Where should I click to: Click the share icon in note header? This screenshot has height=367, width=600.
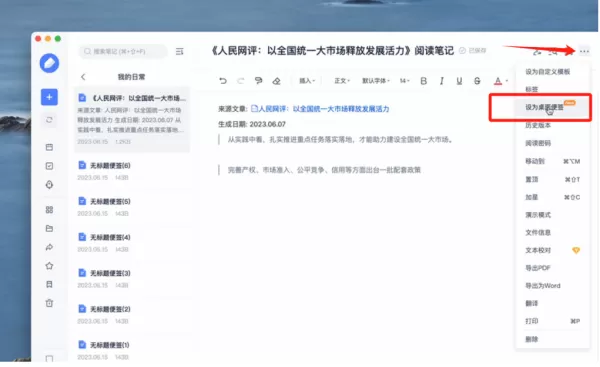click(537, 51)
